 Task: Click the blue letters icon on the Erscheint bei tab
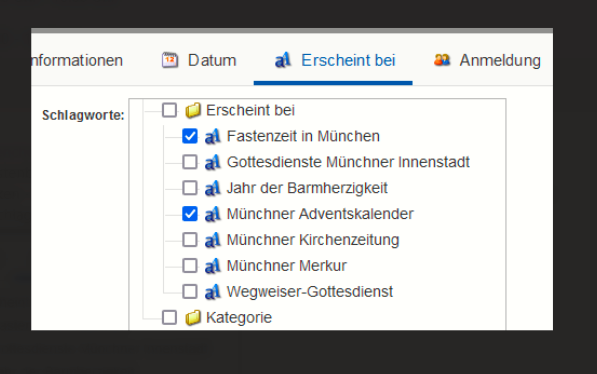(283, 60)
